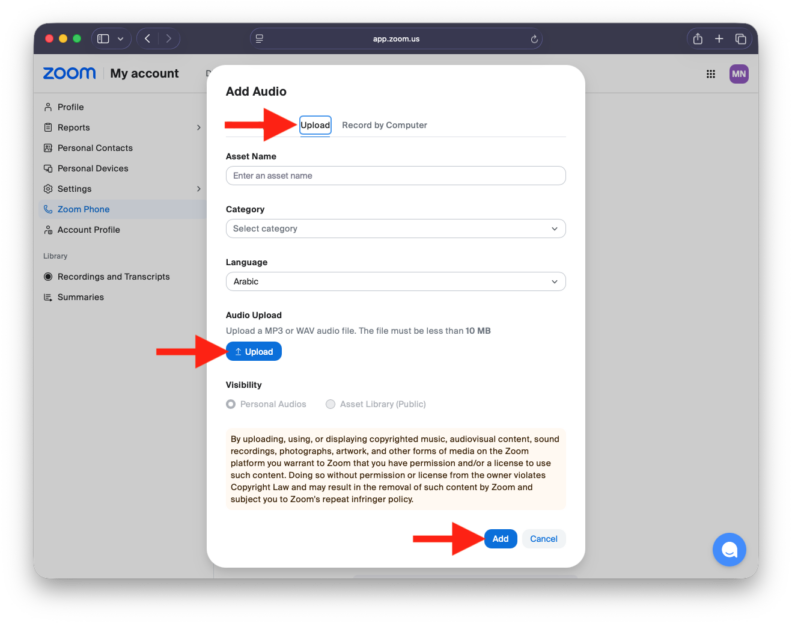Select the Personal Audios radio button
792x623 pixels.
click(231, 404)
